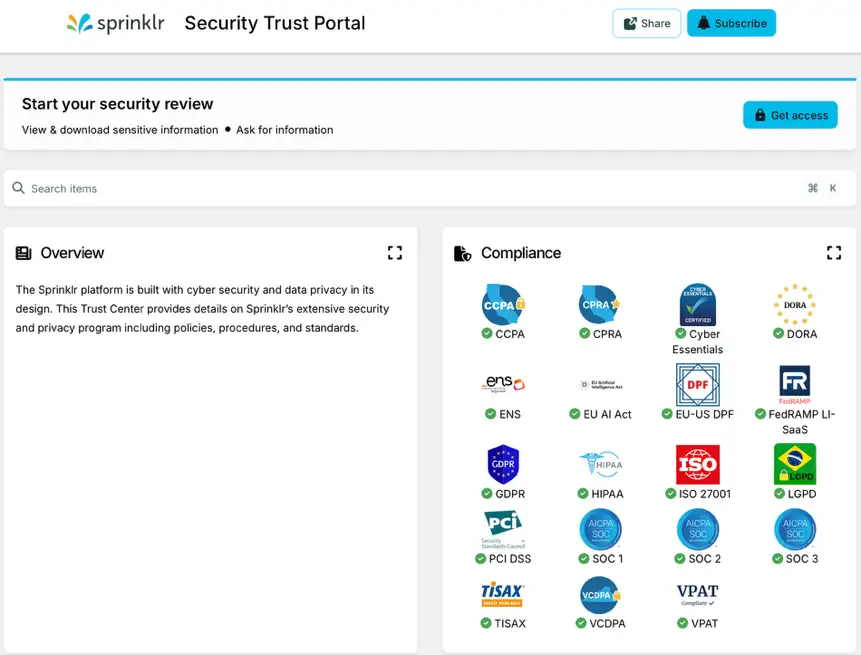Open the GDPR shield badge

pos(503,464)
